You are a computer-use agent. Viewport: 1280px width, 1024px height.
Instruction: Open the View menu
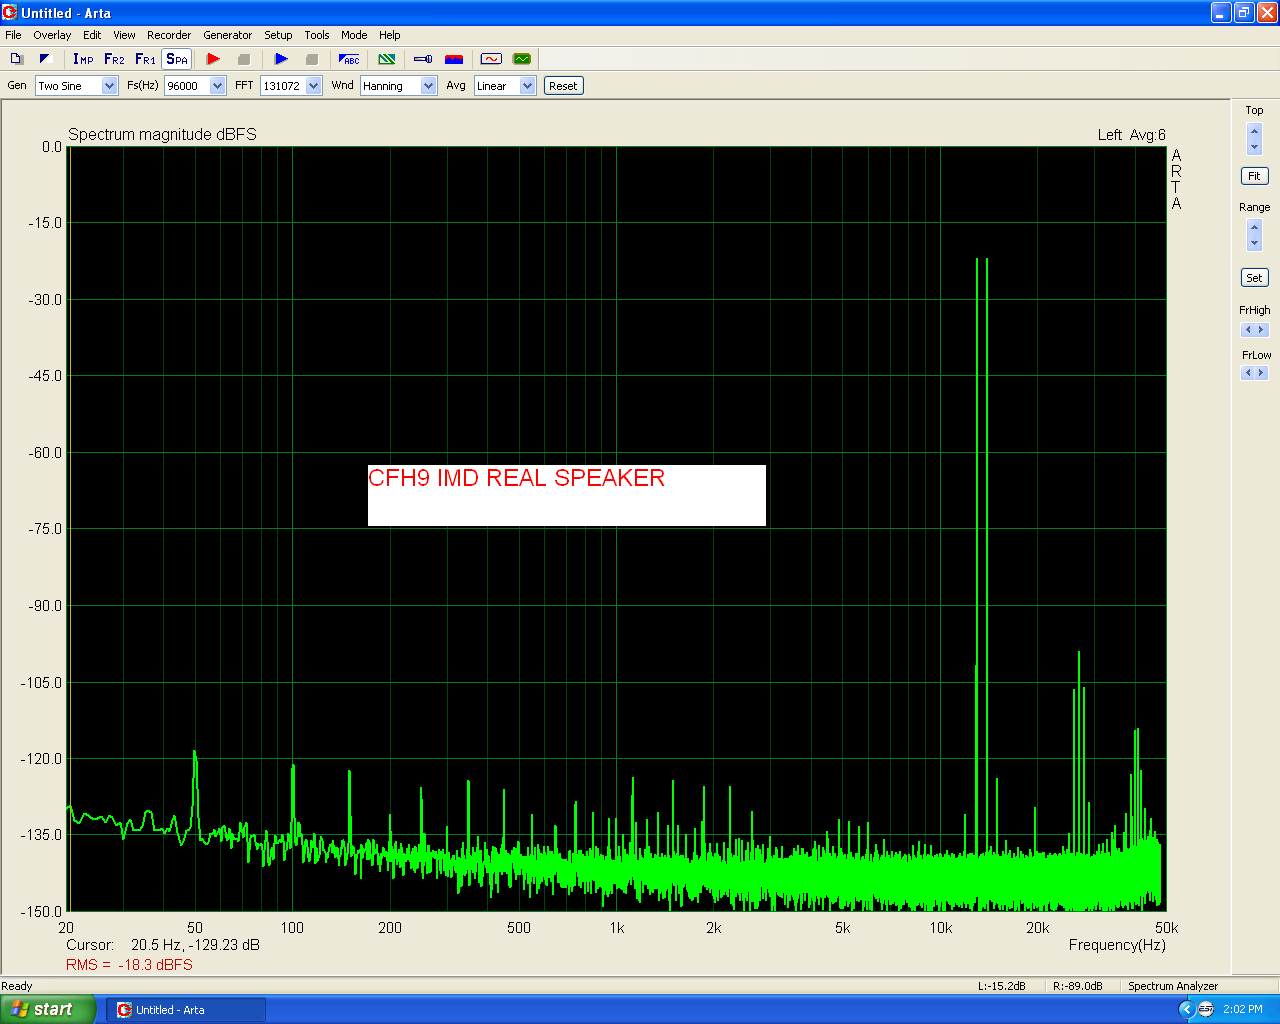(x=124, y=35)
